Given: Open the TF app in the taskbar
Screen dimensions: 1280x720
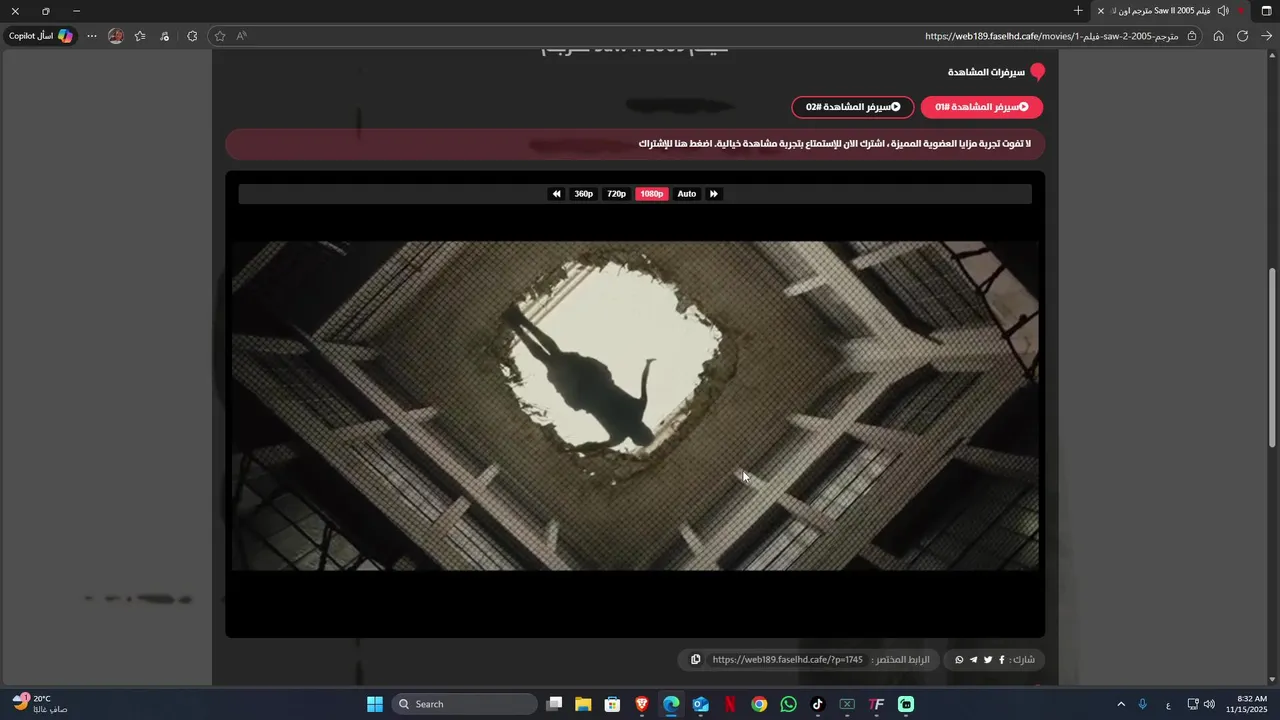Looking at the screenshot, I should click(877, 704).
